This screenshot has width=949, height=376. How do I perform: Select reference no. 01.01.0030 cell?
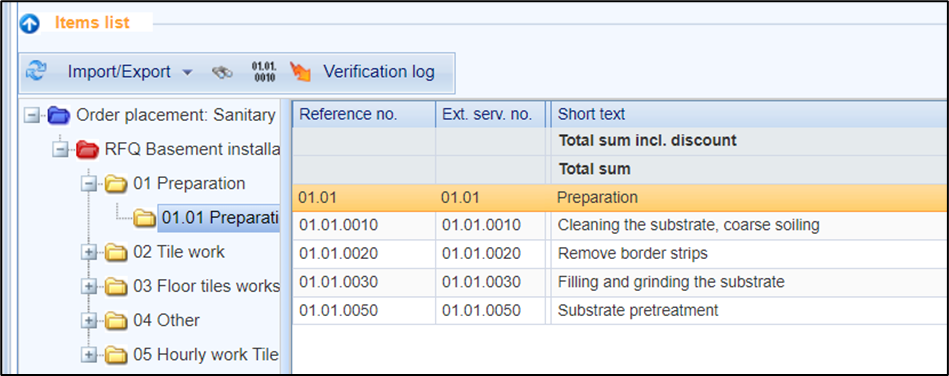(x=364, y=282)
